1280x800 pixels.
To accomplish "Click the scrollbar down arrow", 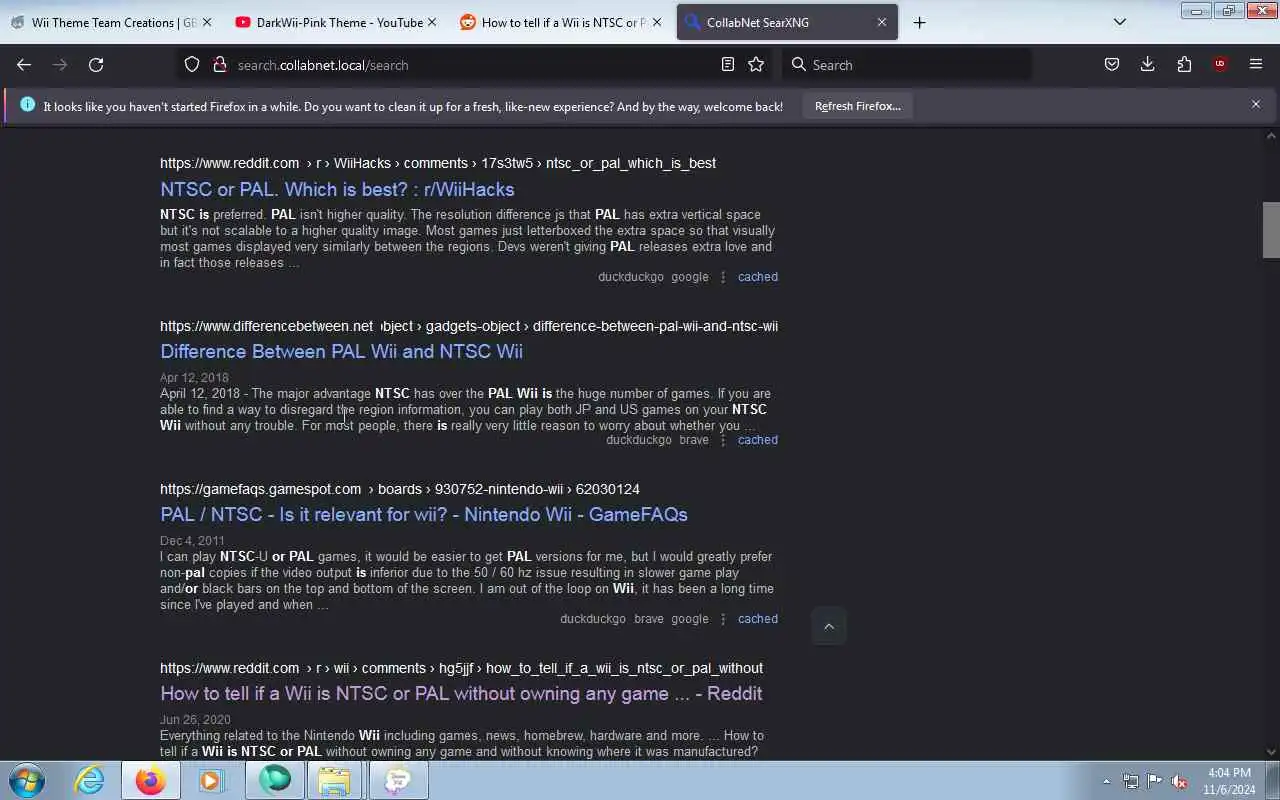I will pos(1271,752).
